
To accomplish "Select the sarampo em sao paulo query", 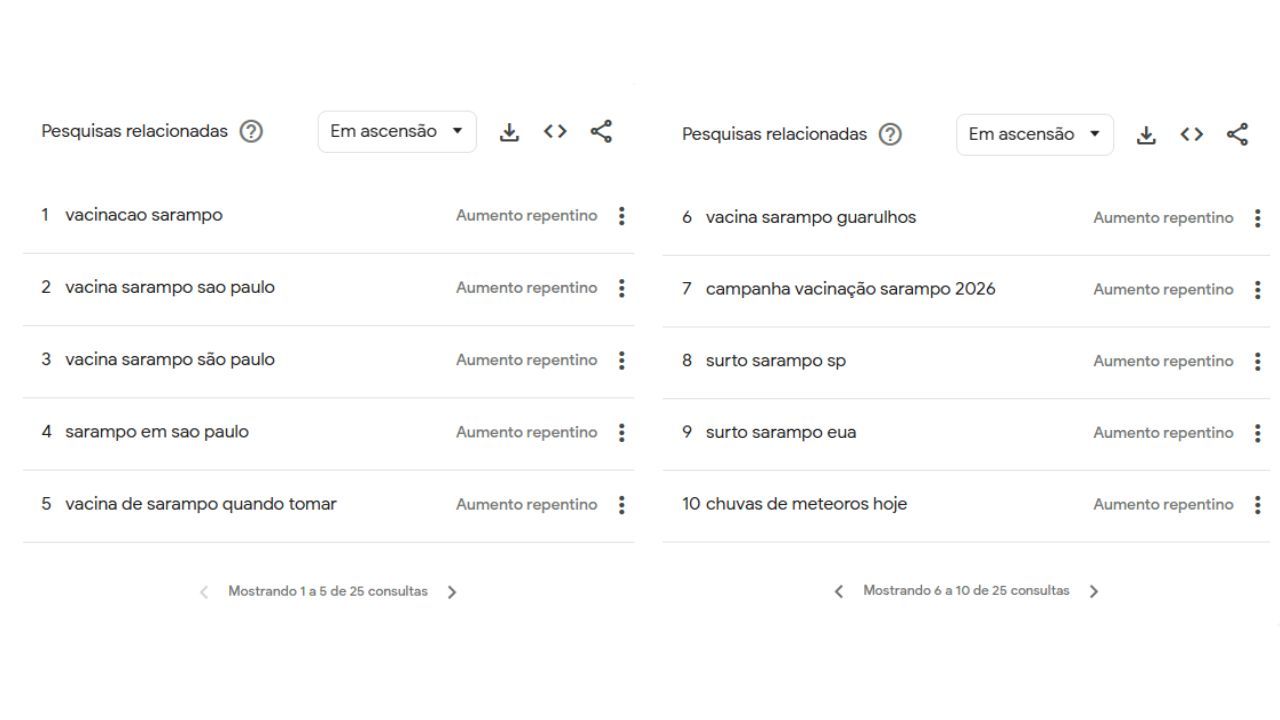I will coord(157,432).
